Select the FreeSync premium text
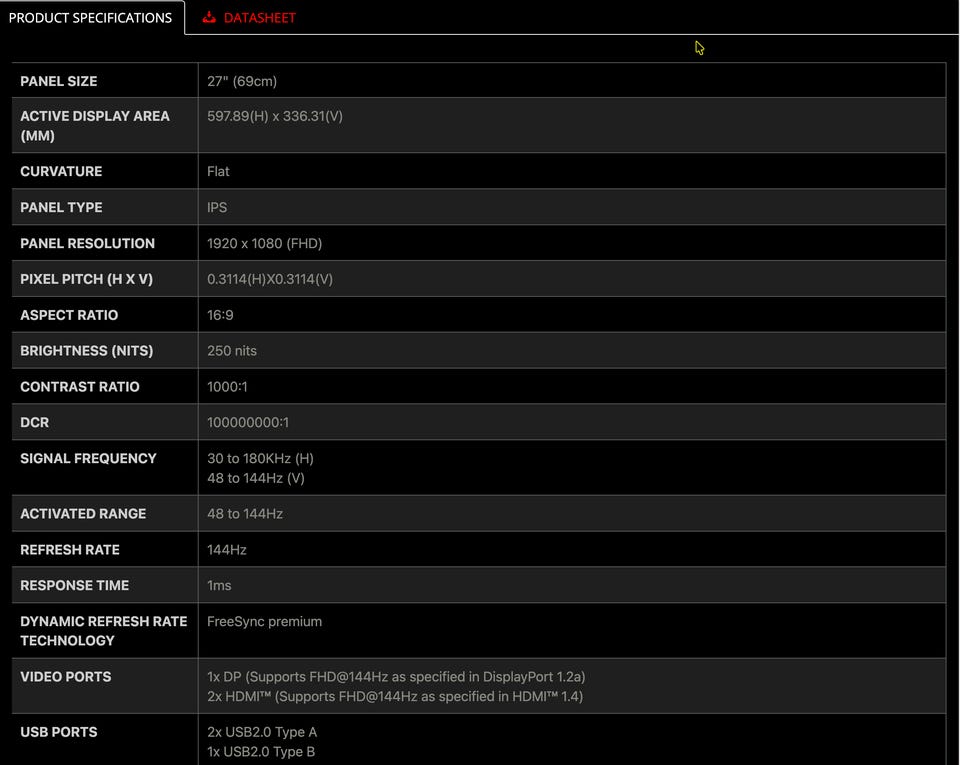This screenshot has width=960, height=765. (x=264, y=621)
